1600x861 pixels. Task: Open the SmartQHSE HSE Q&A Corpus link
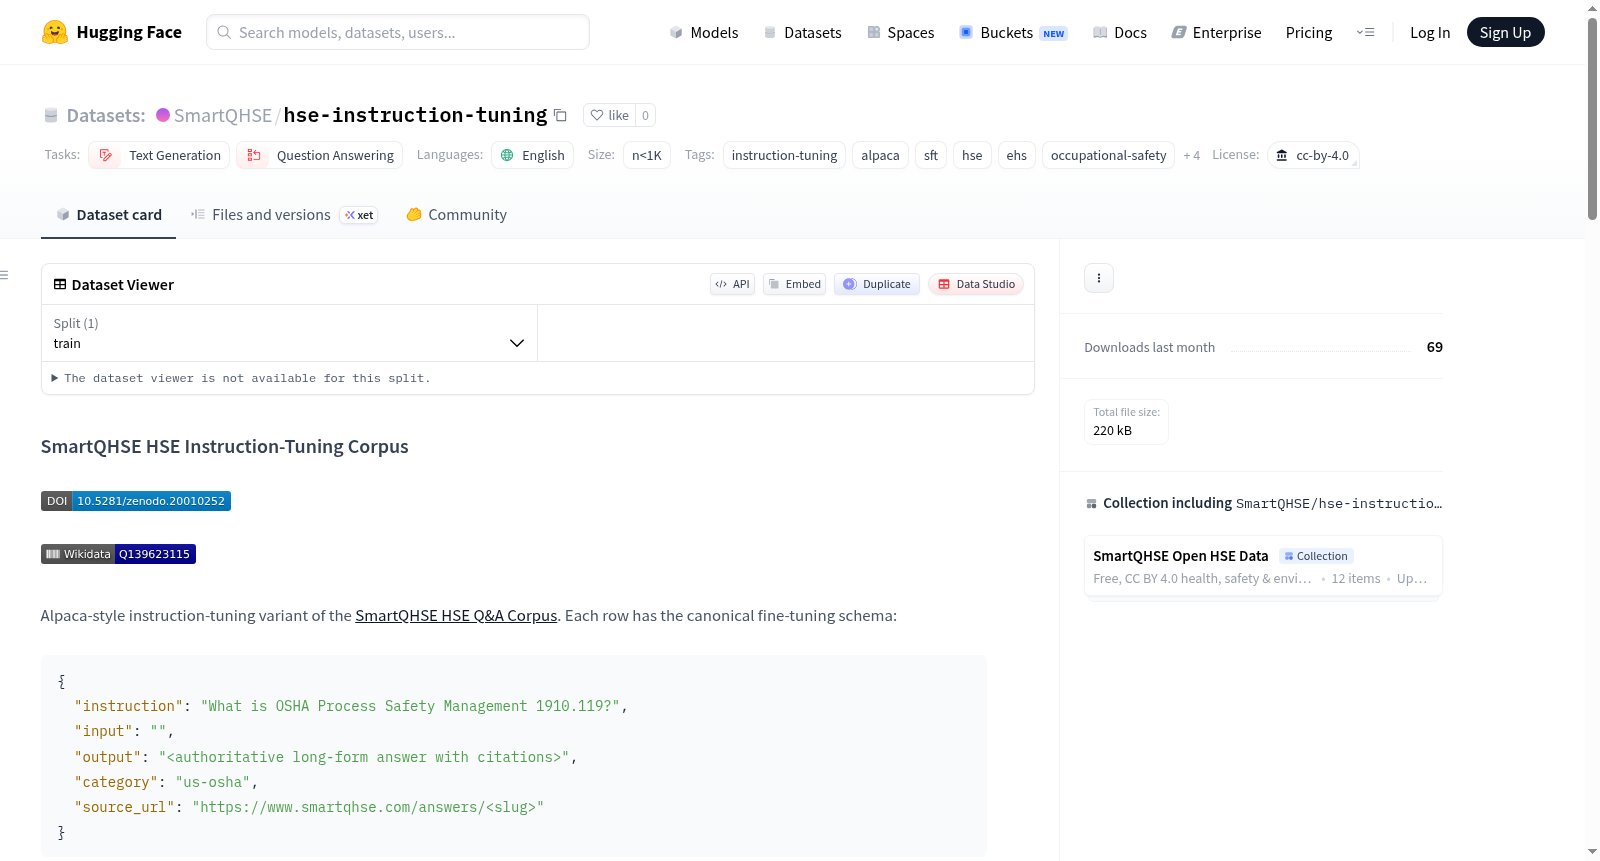tap(456, 615)
